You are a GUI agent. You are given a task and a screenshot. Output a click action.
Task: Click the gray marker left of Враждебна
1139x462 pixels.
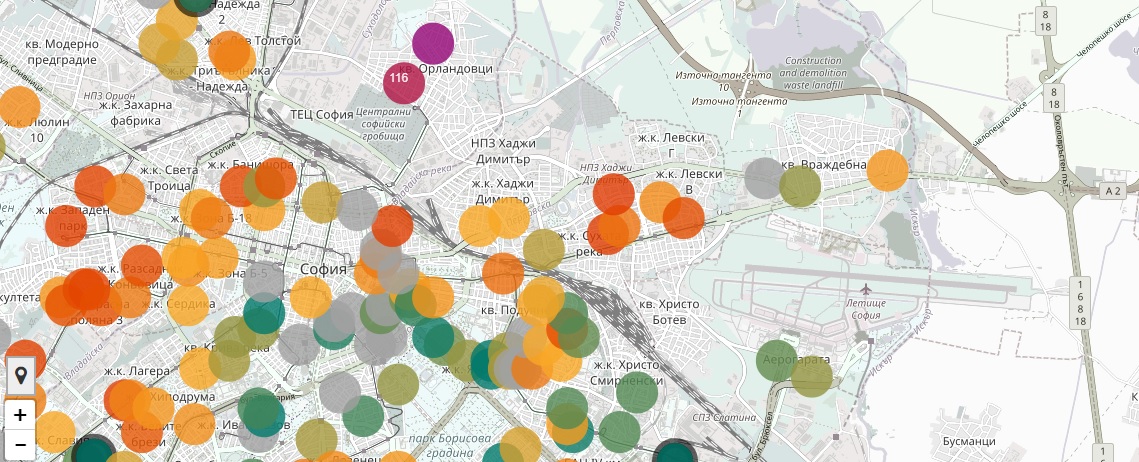click(764, 178)
